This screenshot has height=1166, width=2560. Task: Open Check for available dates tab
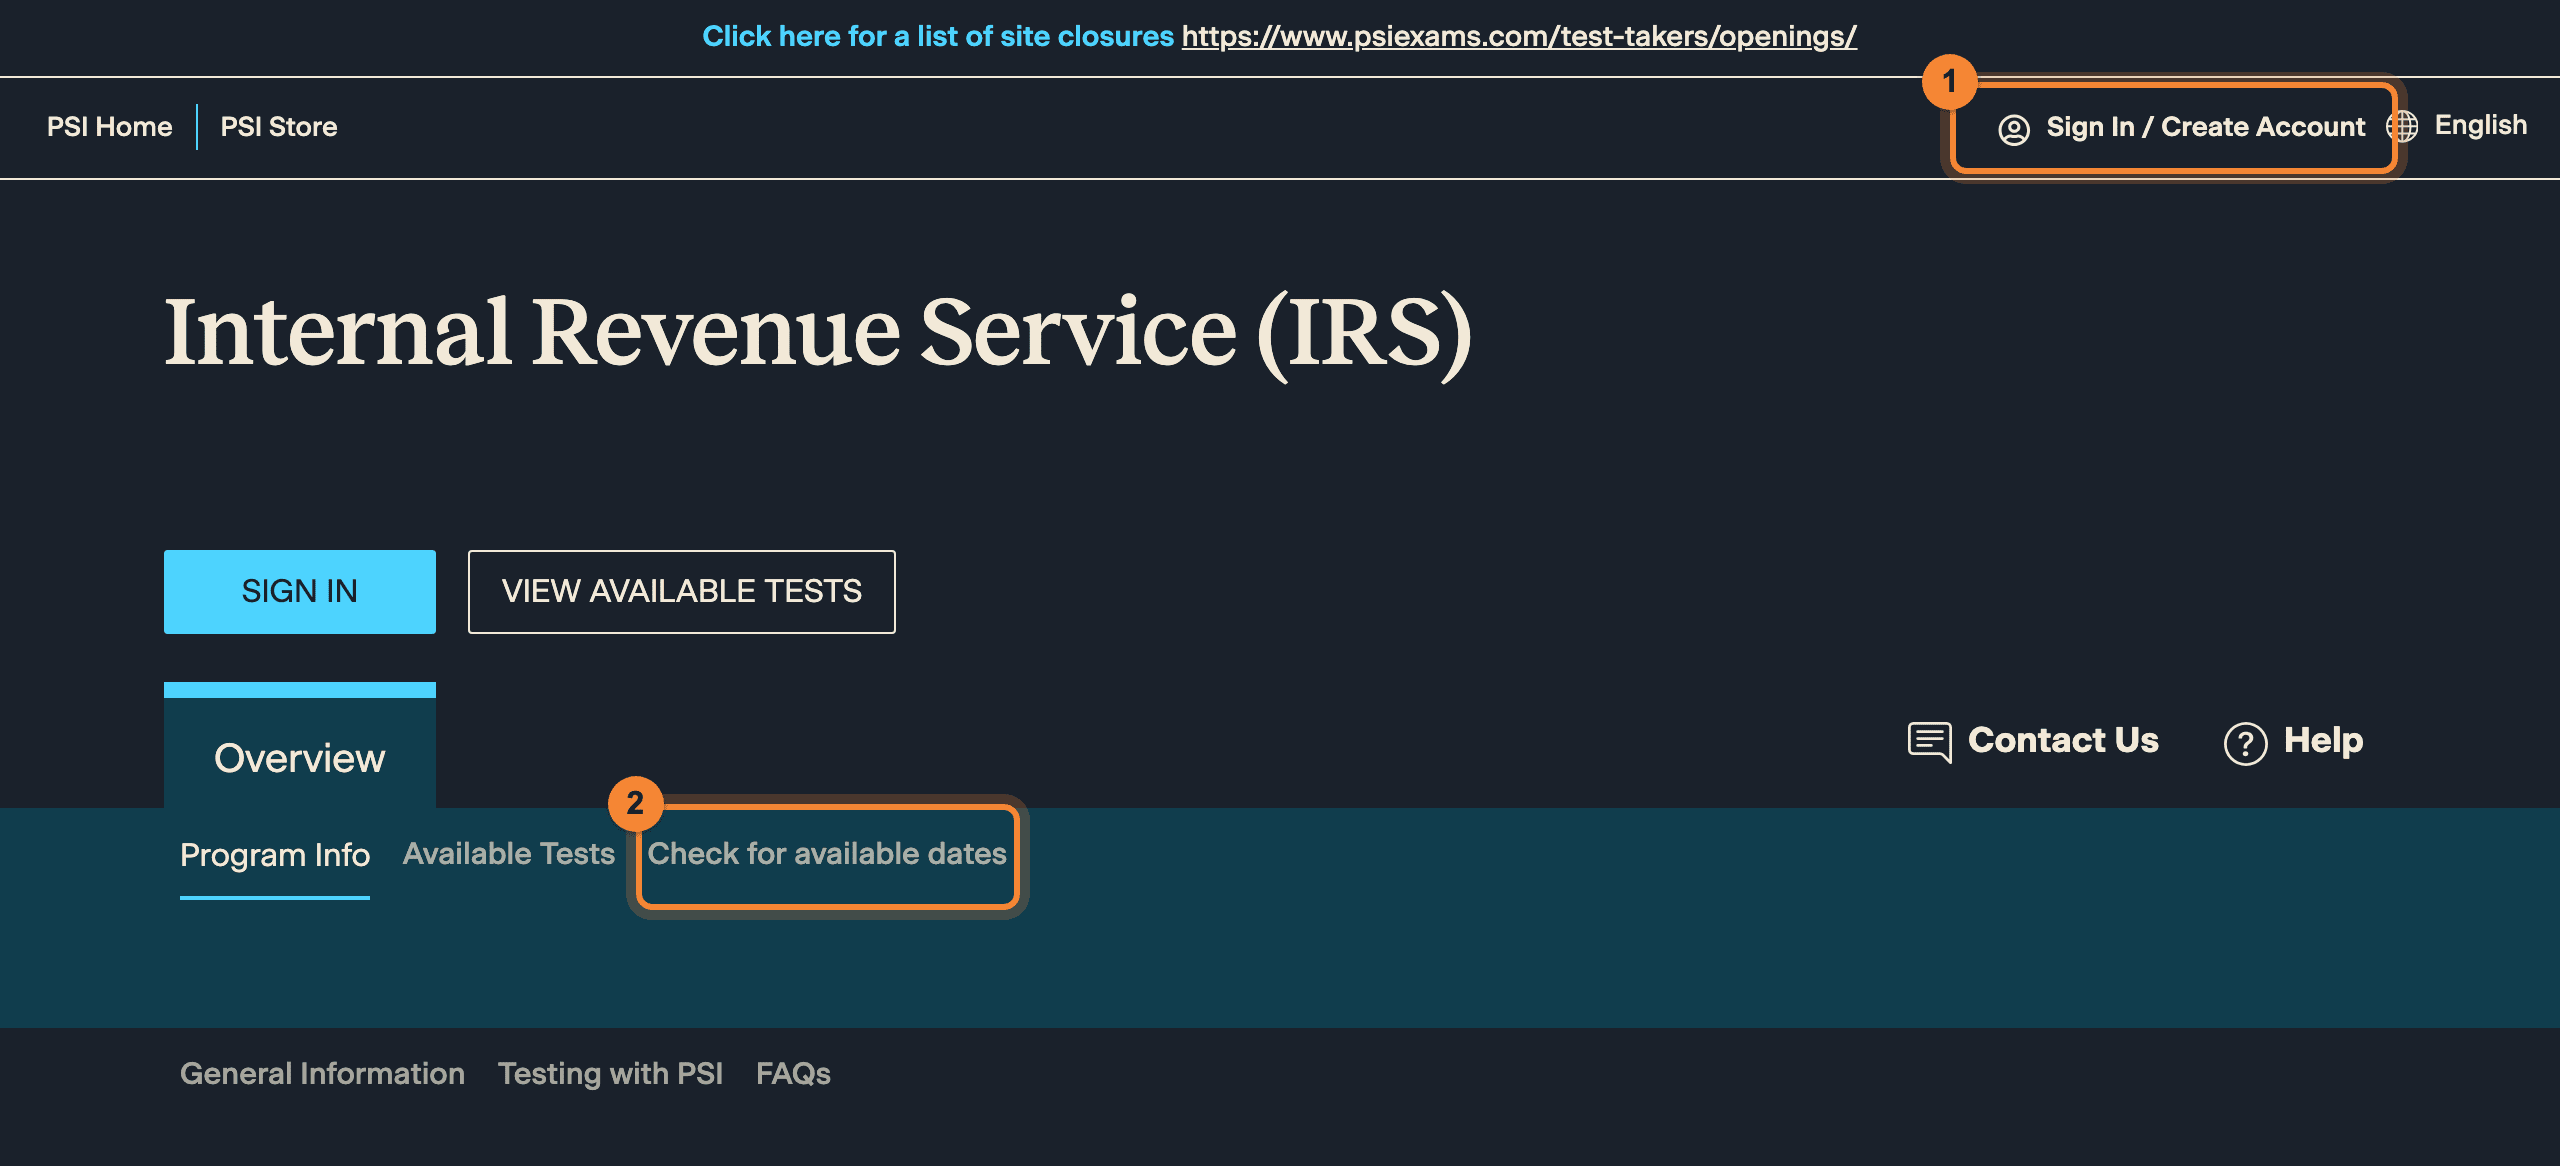(827, 853)
